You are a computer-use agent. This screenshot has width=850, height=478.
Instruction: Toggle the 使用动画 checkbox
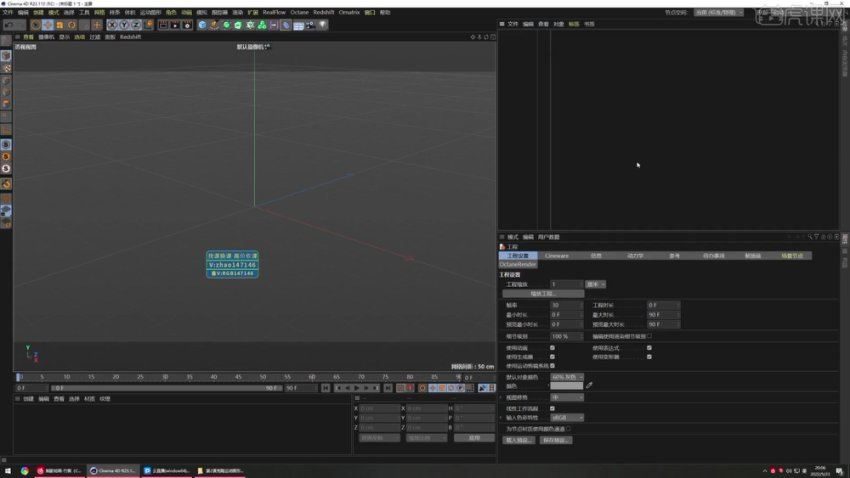tap(552, 348)
